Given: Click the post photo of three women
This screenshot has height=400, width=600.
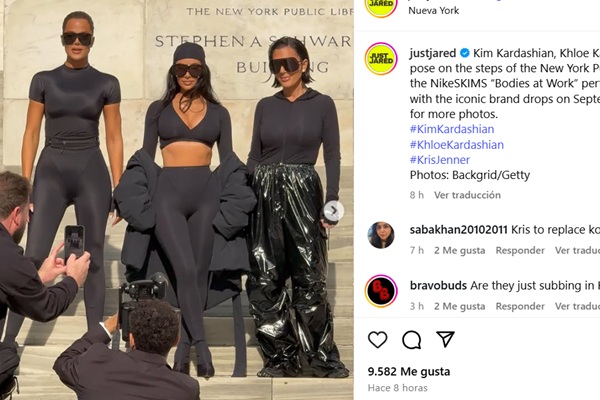Looking at the screenshot, I should pyautogui.click(x=177, y=200).
